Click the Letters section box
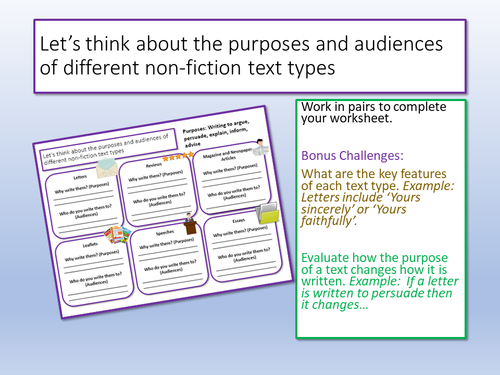The image size is (500, 375). (84, 204)
